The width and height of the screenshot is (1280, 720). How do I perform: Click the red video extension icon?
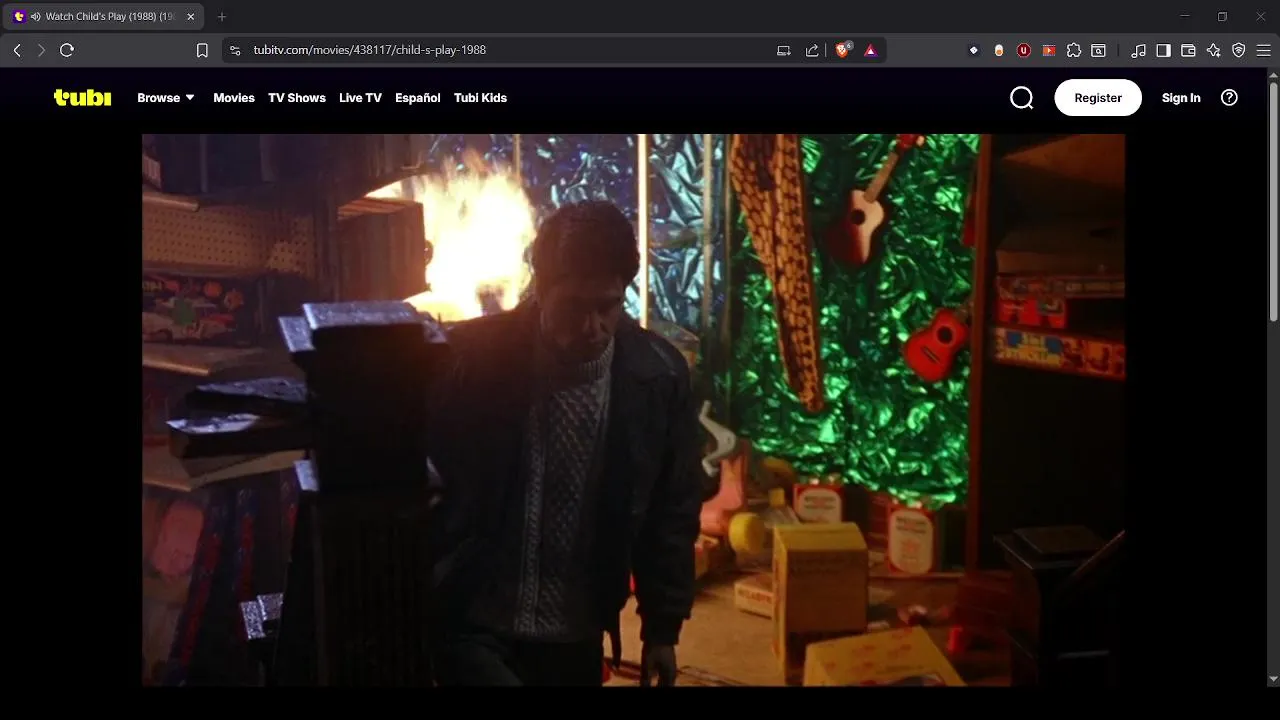coord(1049,50)
